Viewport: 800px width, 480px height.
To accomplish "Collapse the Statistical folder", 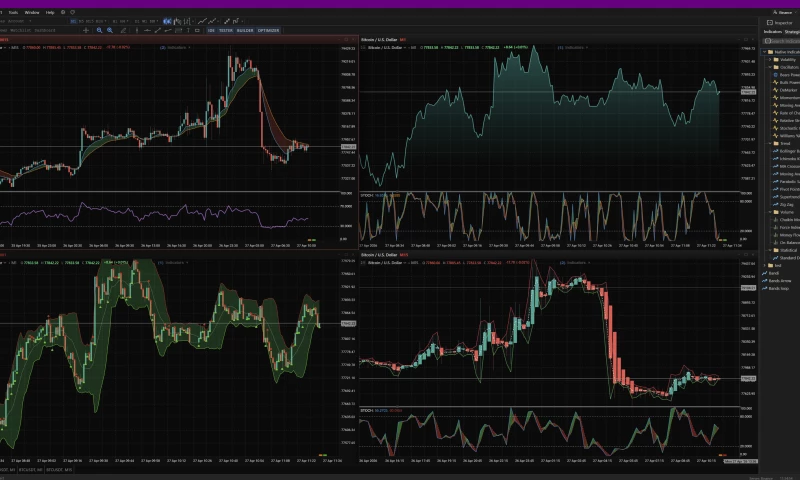I will pos(770,250).
